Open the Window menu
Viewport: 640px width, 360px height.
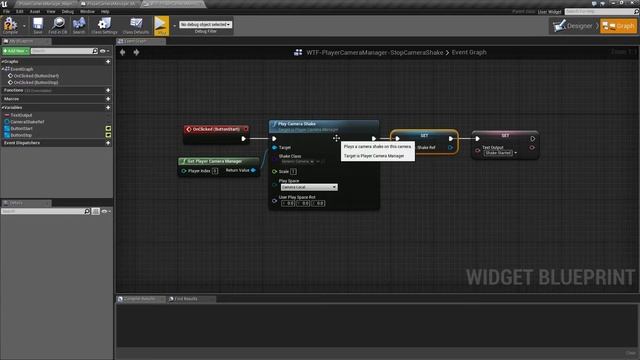click(87, 11)
